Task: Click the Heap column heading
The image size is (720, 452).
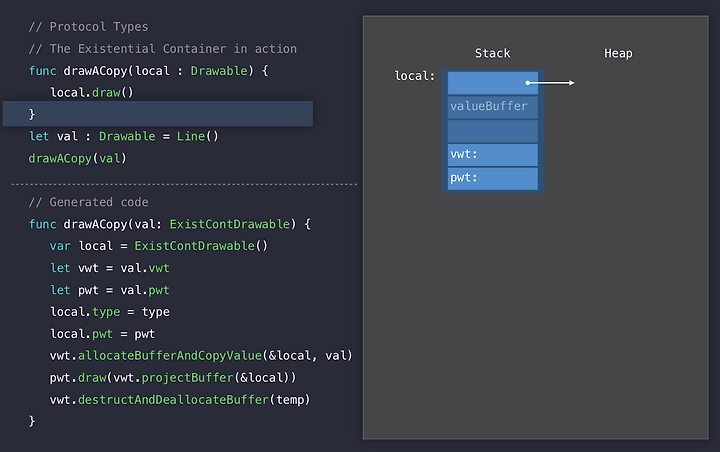Action: click(x=618, y=54)
